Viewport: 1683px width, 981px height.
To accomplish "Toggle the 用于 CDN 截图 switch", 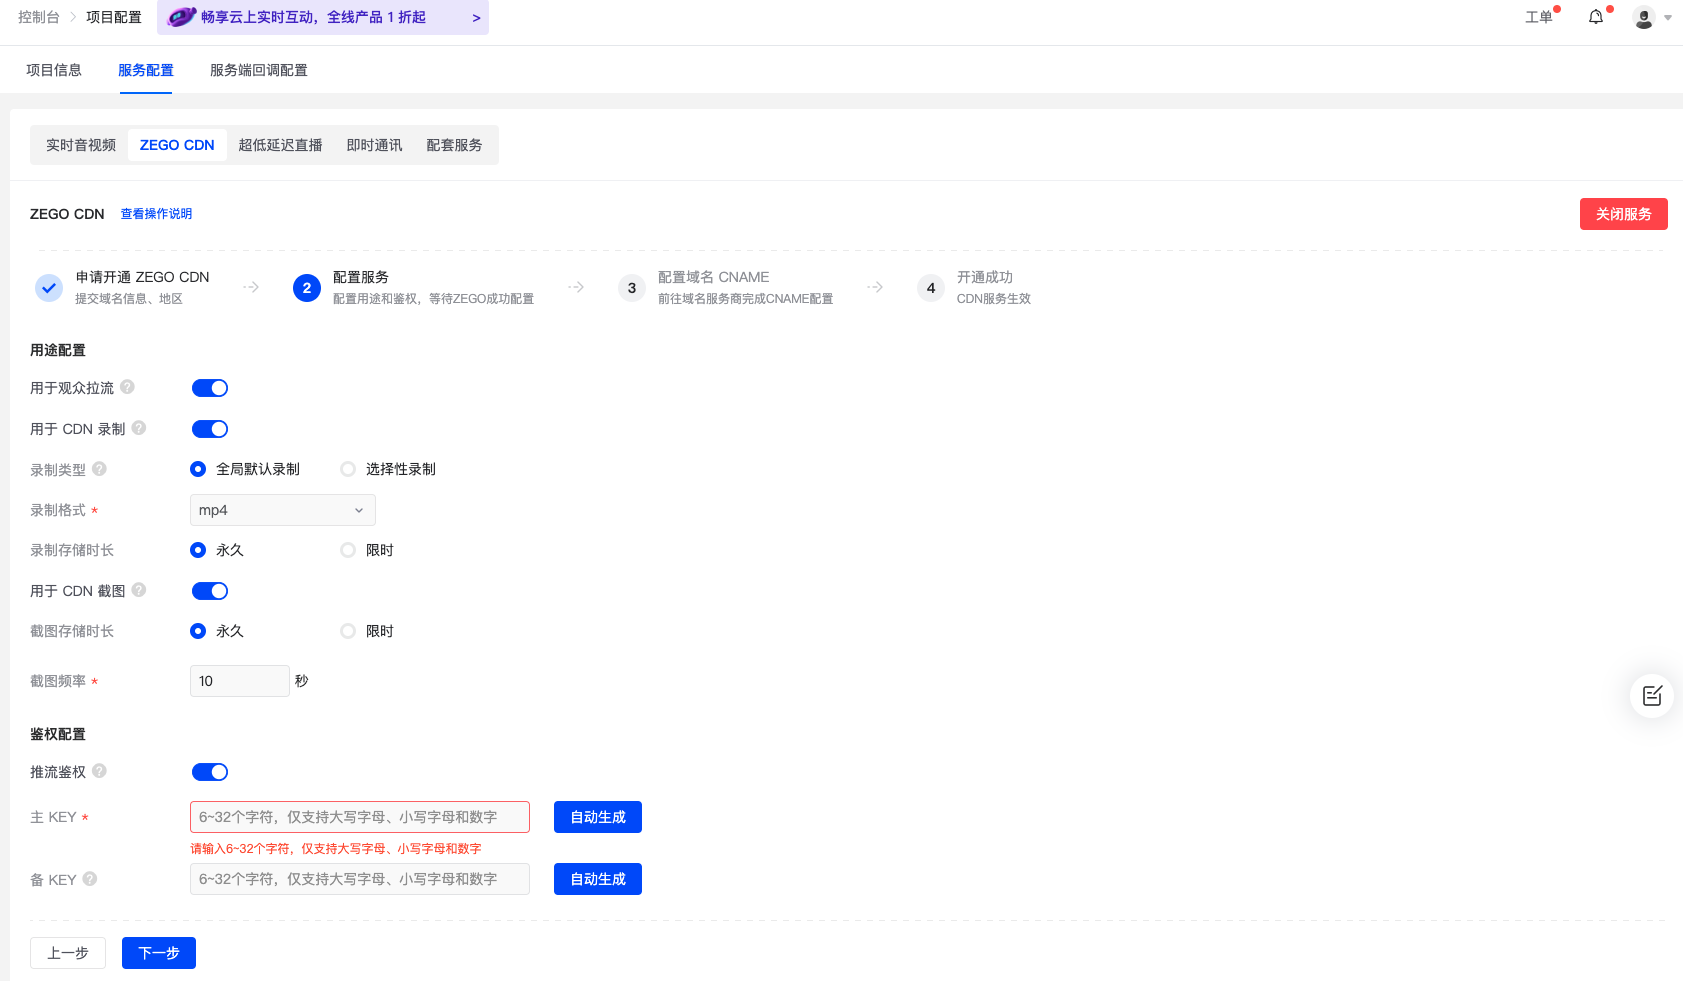I will click(210, 591).
